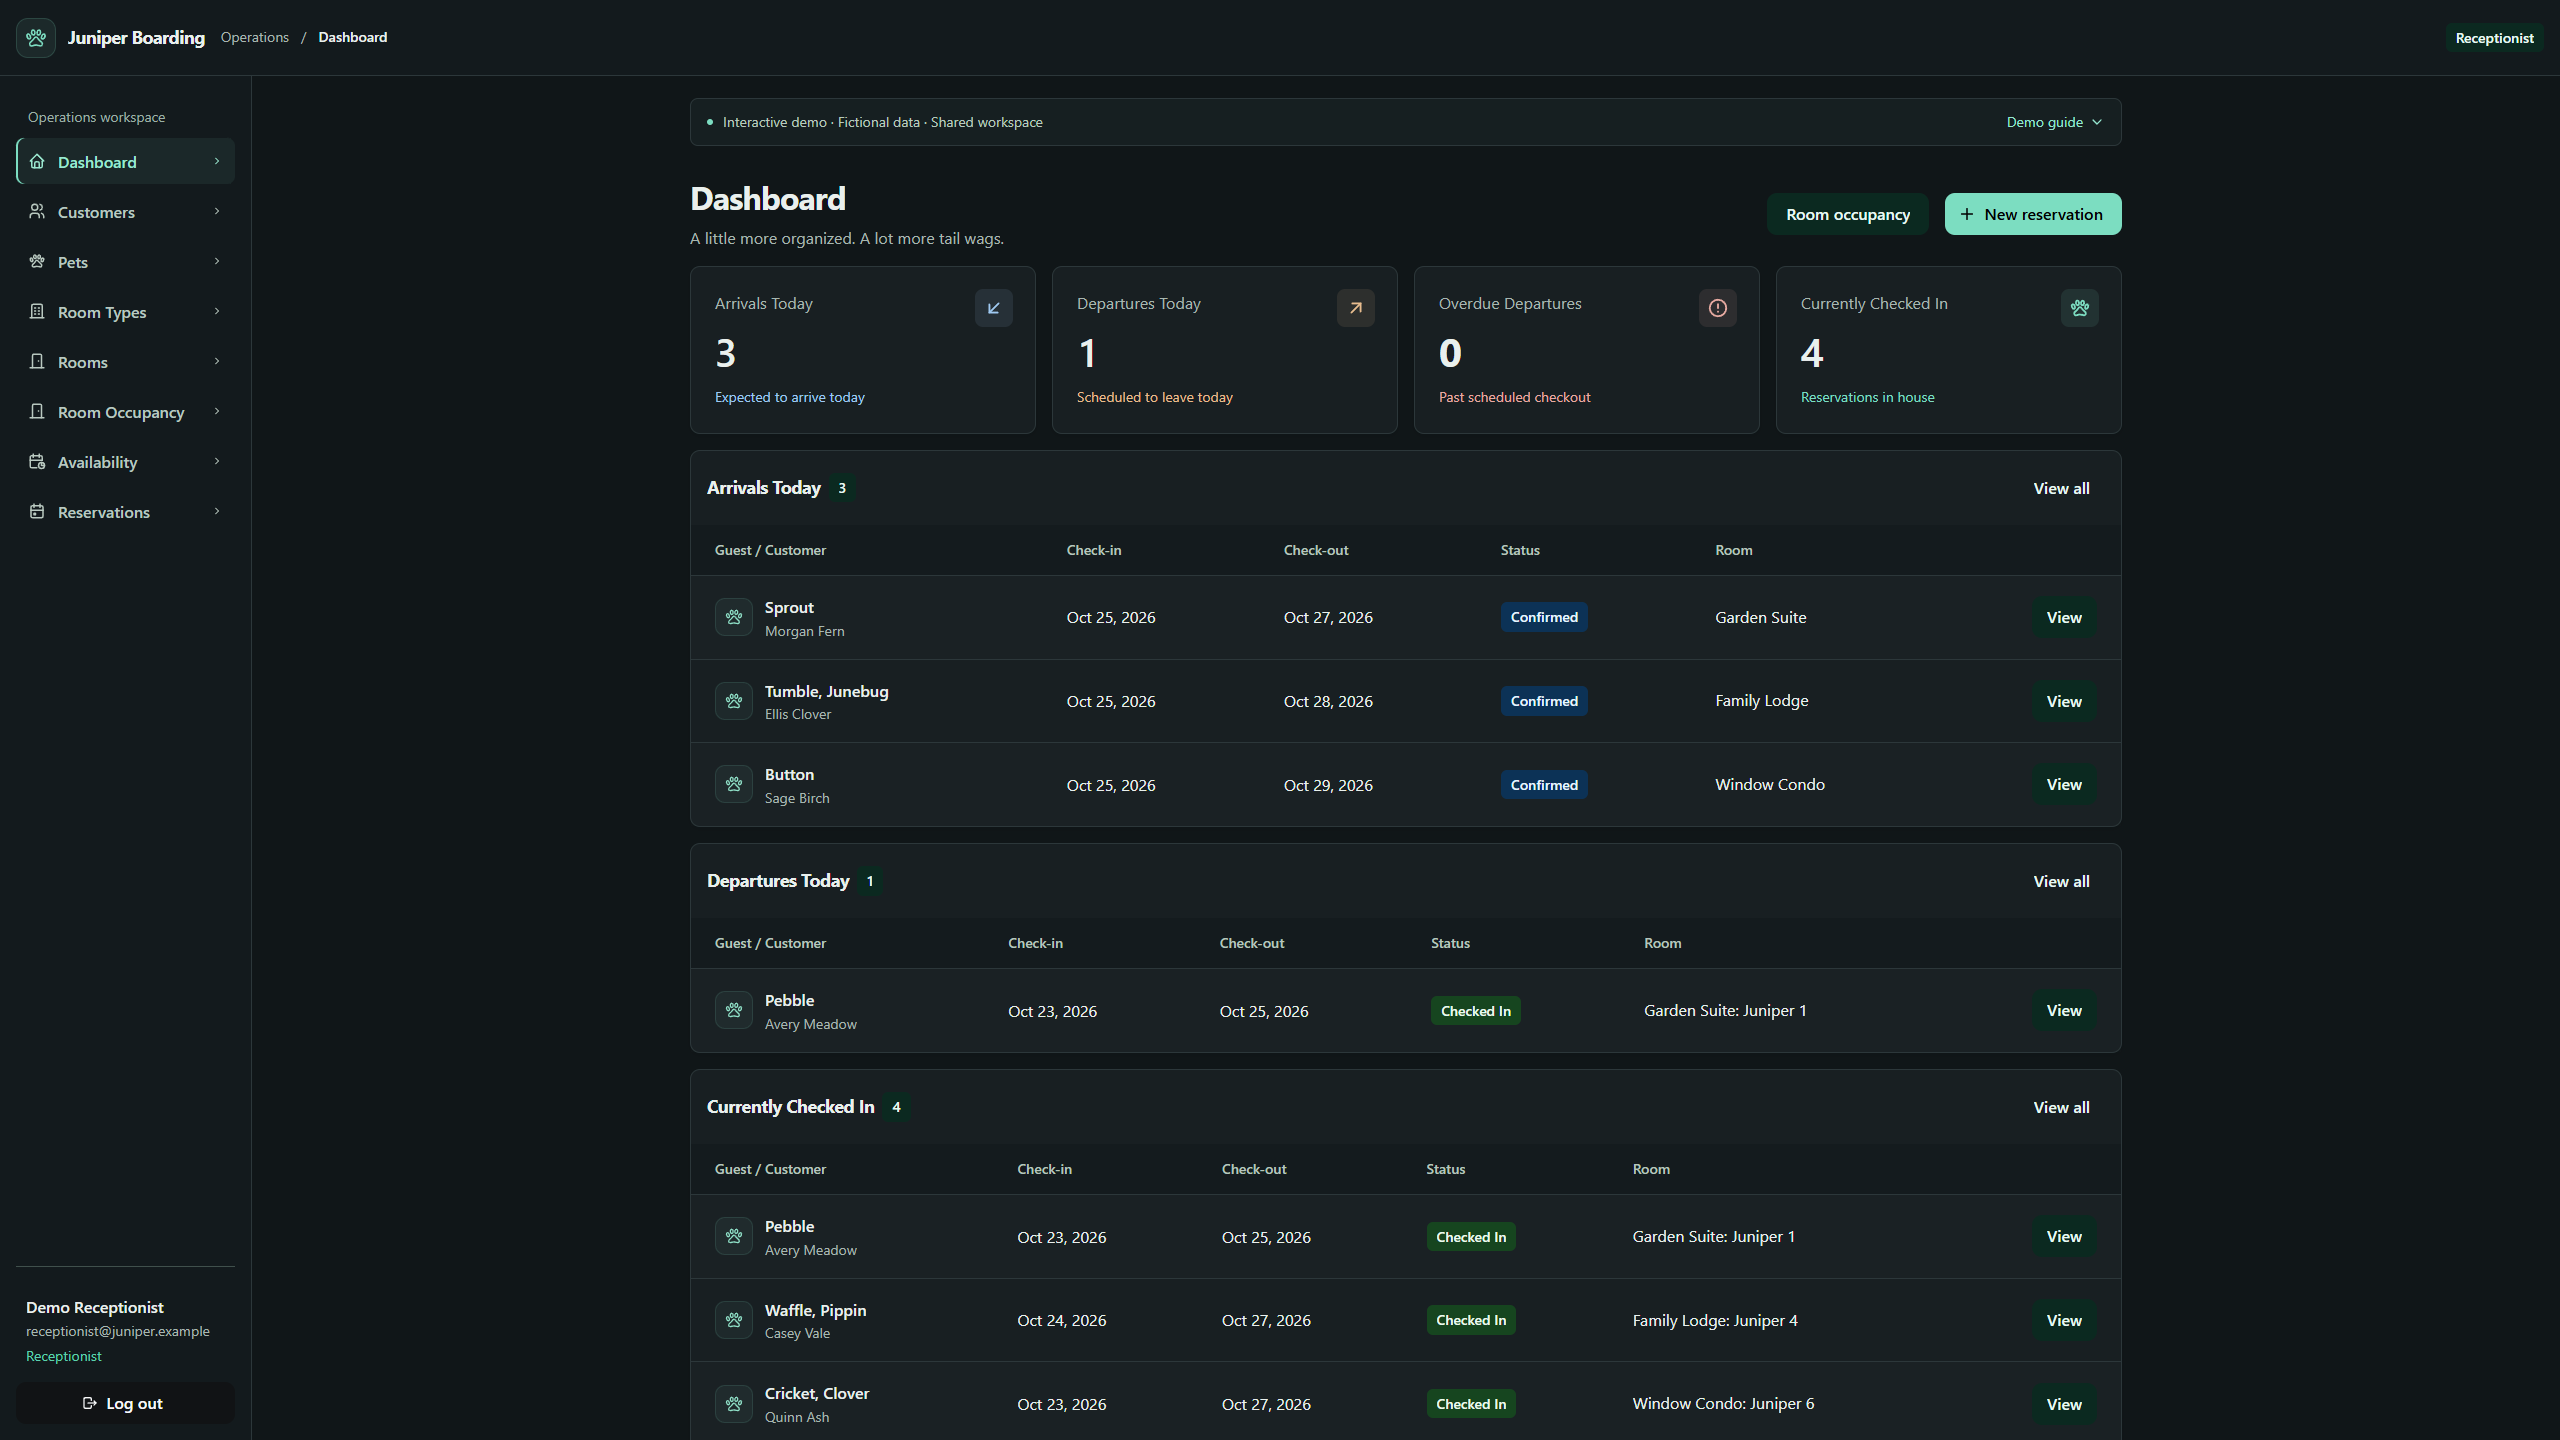Viewport: 2560px width, 1440px height.
Task: Click the Currently Checked In paw icon
Action: [x=2079, y=308]
